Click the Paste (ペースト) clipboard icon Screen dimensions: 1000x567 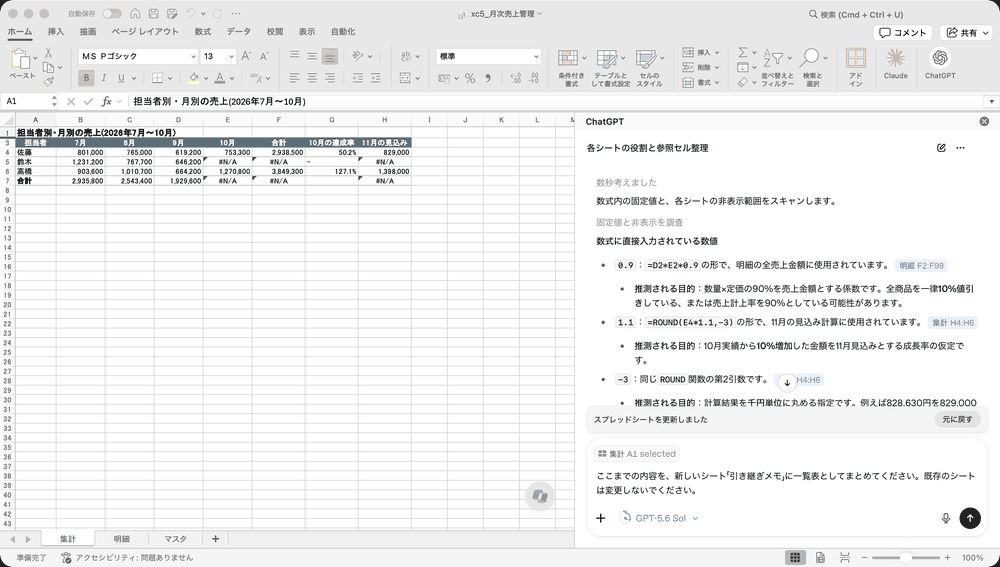pyautogui.click(x=20, y=59)
